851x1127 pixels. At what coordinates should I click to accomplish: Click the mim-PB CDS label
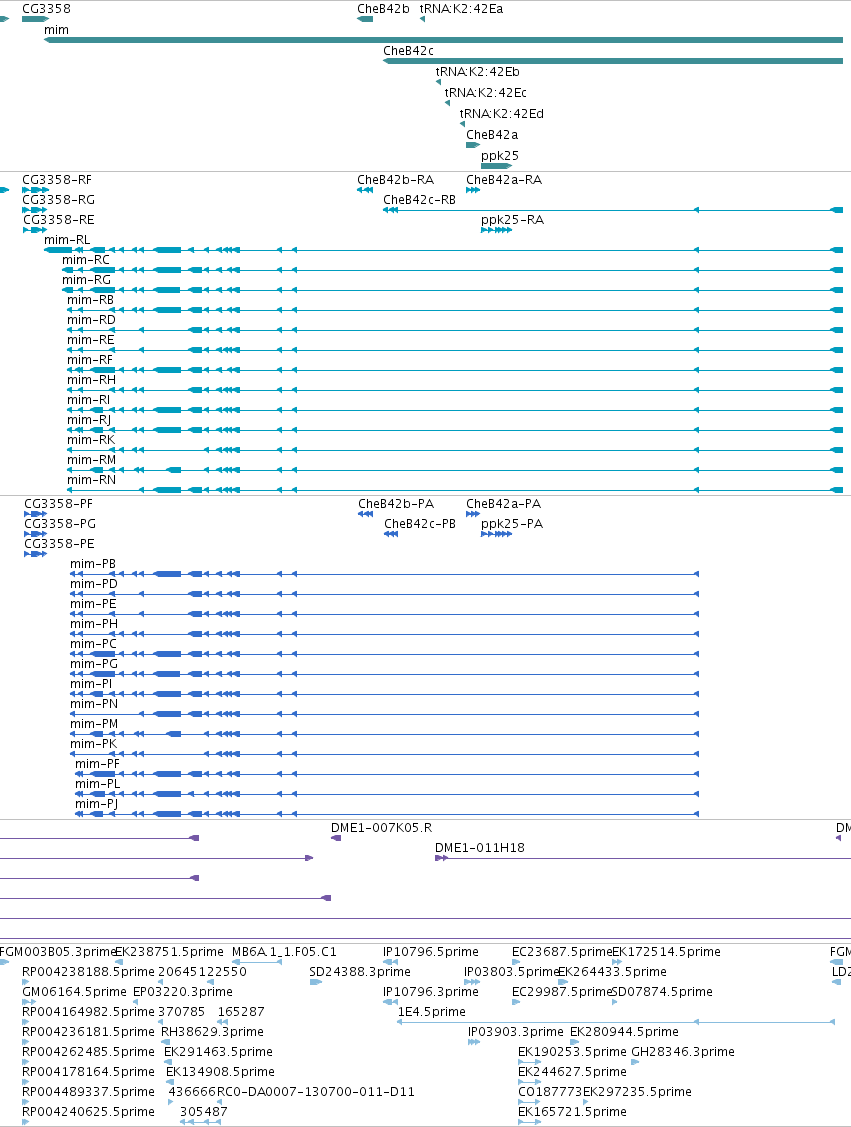(93, 564)
